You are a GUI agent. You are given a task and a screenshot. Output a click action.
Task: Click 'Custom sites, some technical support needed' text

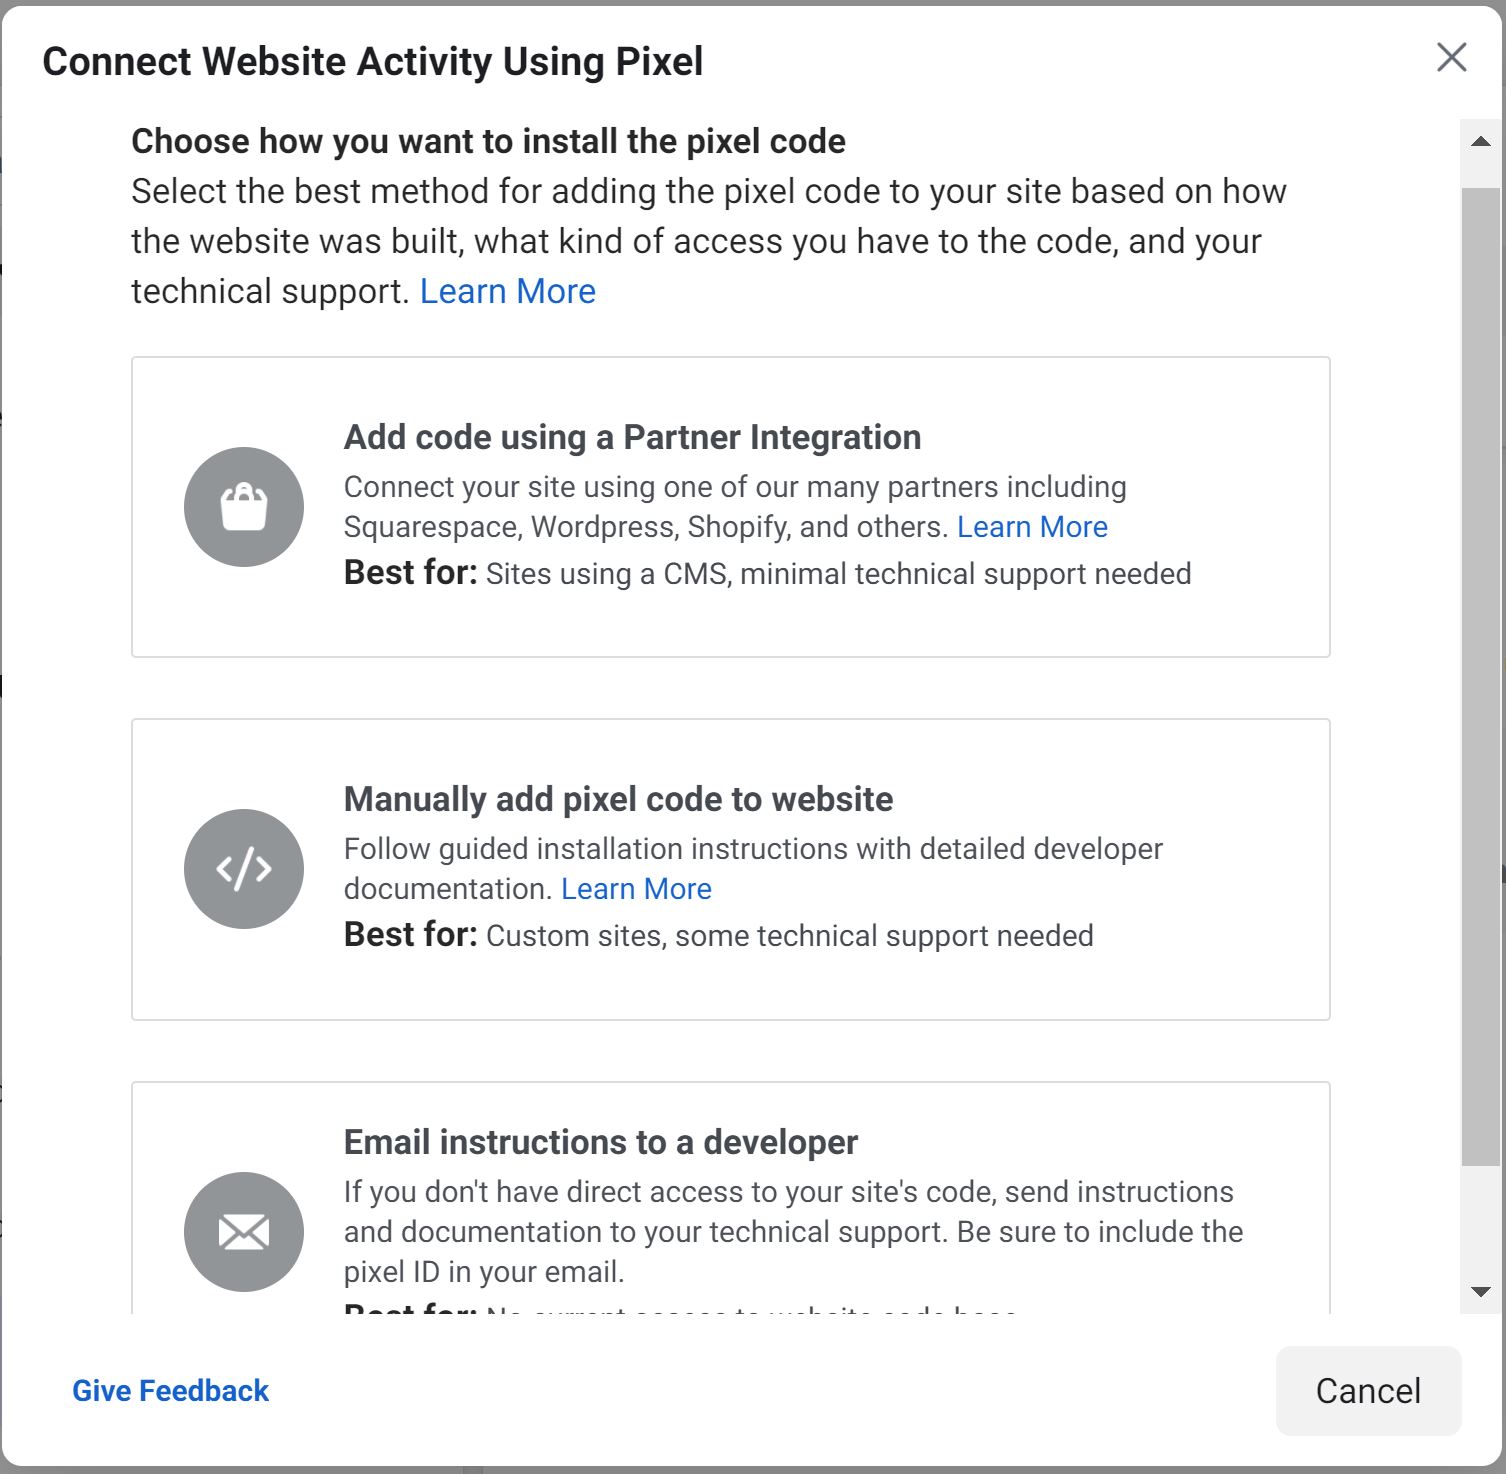pyautogui.click(x=790, y=936)
